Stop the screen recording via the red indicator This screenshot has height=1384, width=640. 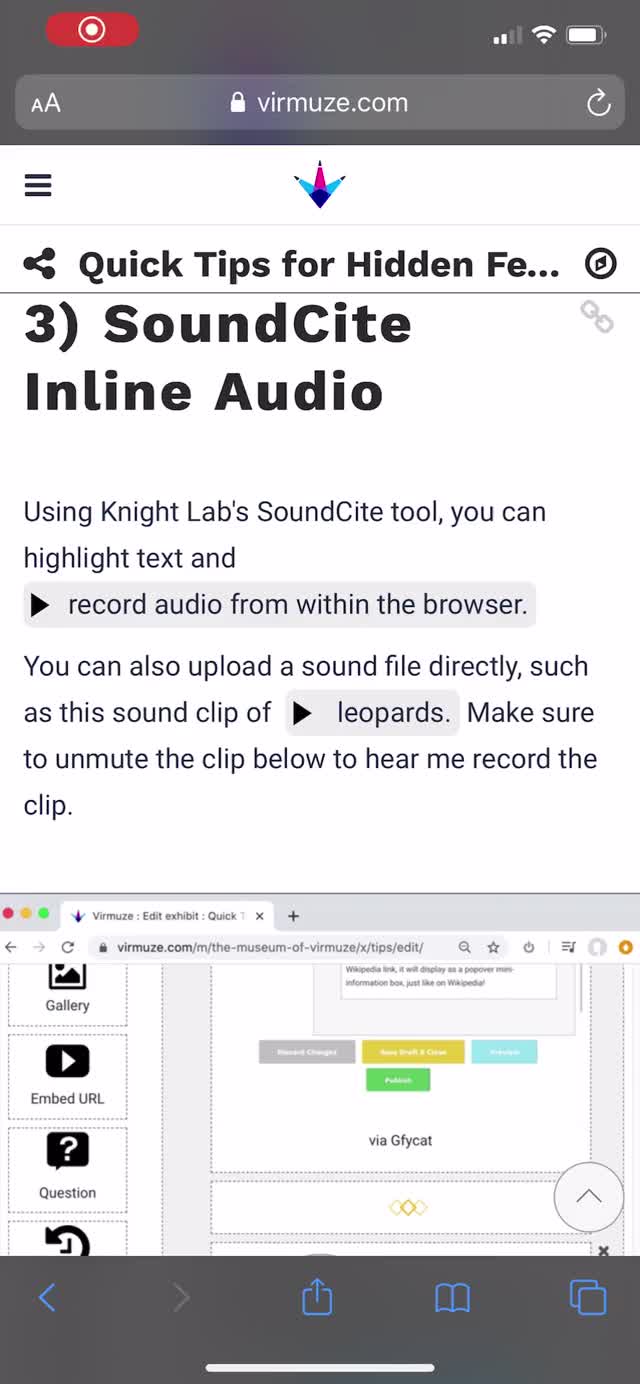(x=92, y=30)
